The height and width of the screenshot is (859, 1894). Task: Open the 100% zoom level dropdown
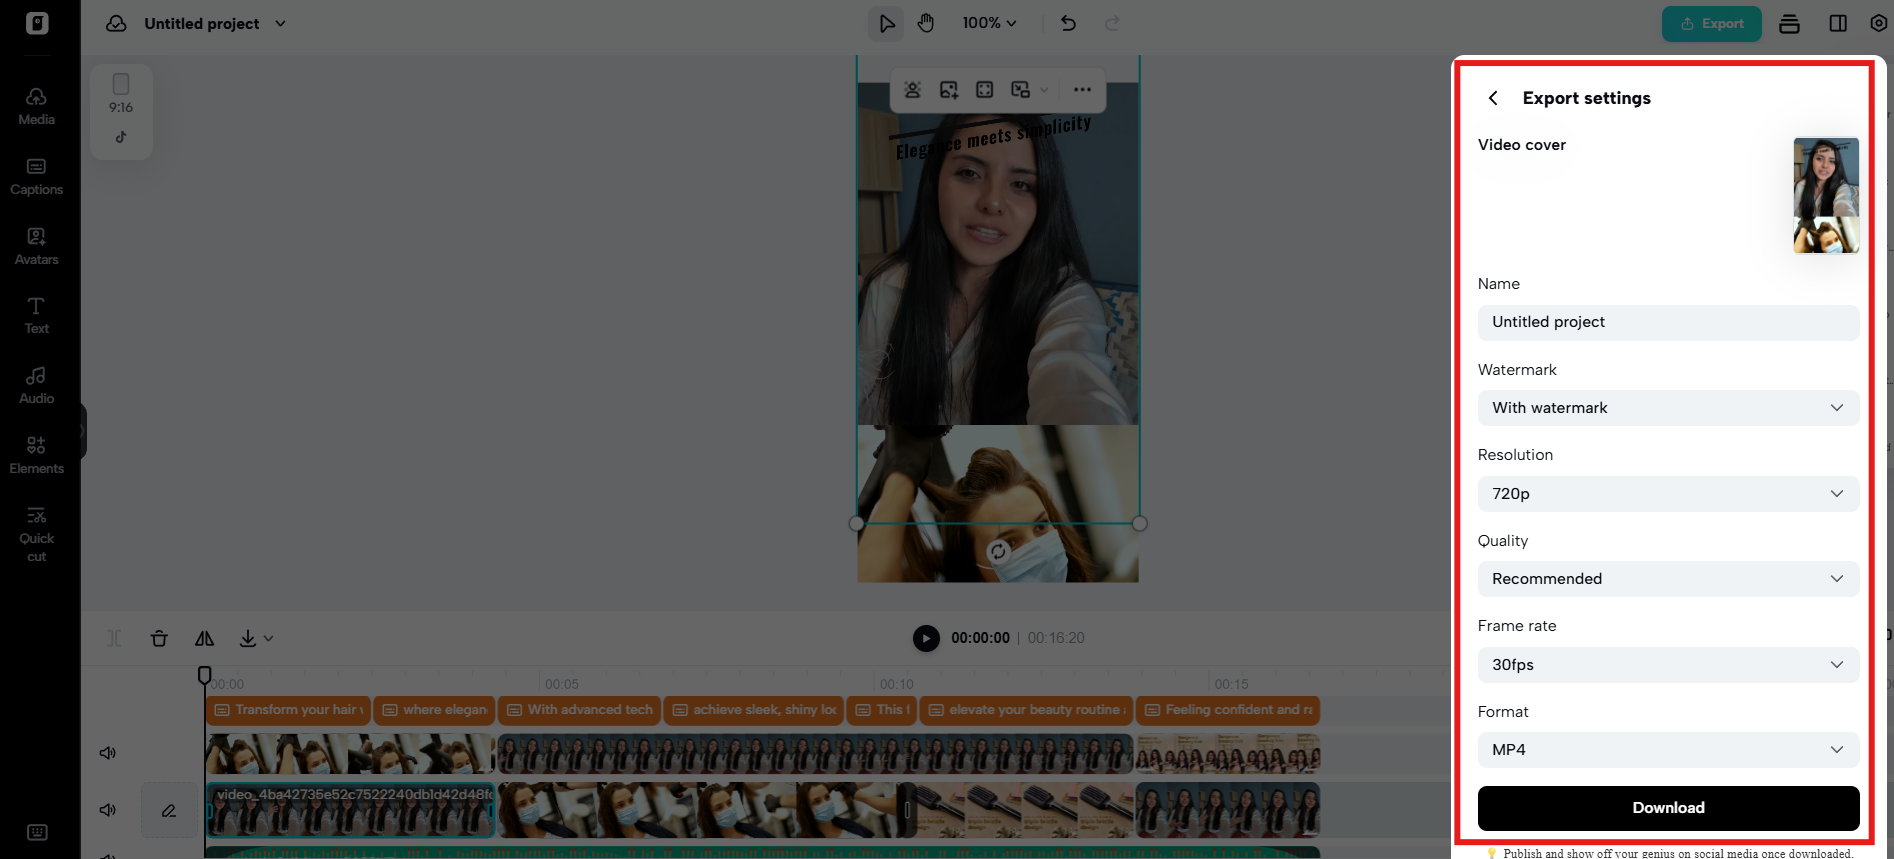click(x=989, y=23)
